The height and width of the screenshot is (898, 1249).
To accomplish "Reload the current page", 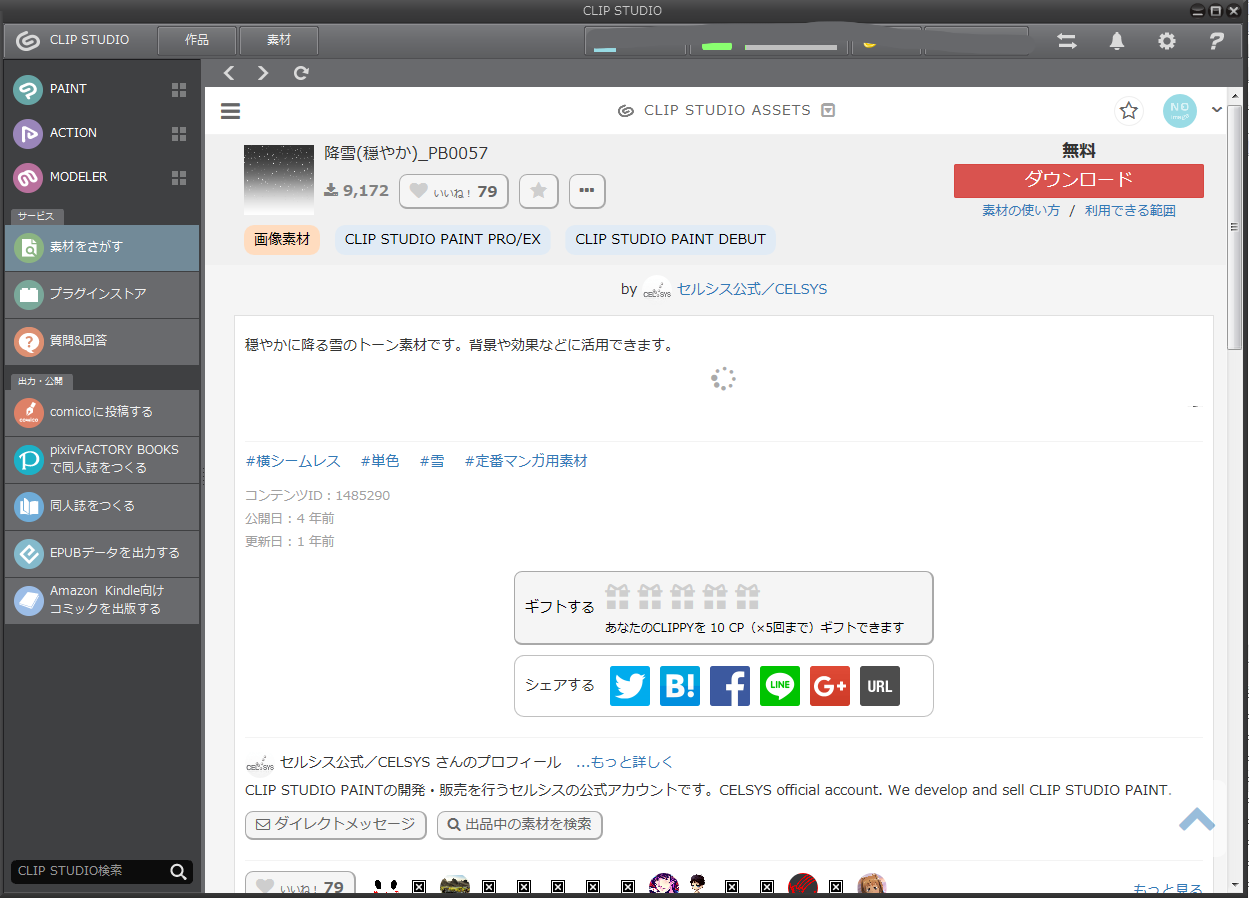I will point(301,73).
